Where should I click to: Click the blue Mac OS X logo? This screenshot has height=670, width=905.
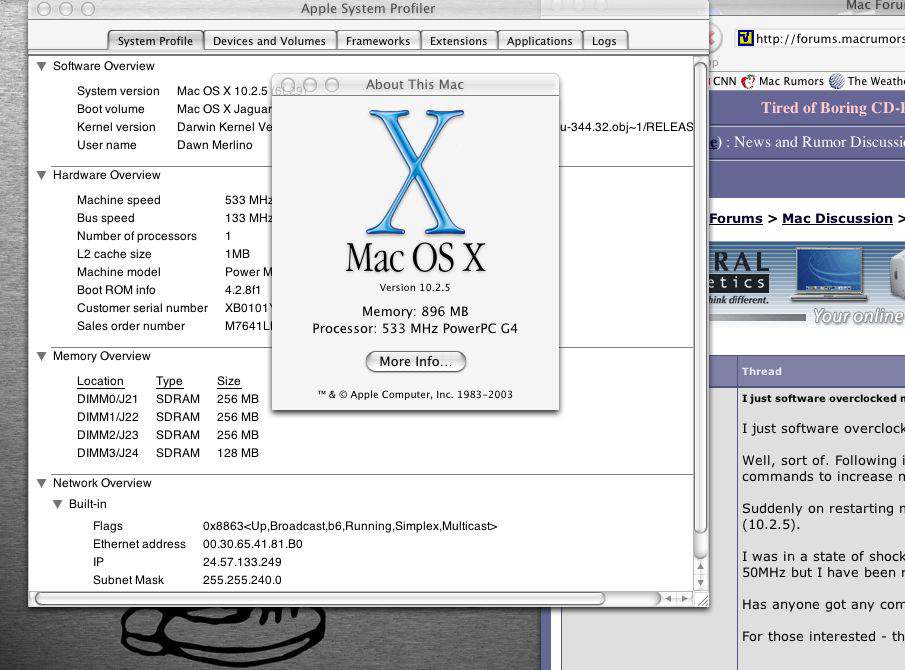[416, 171]
